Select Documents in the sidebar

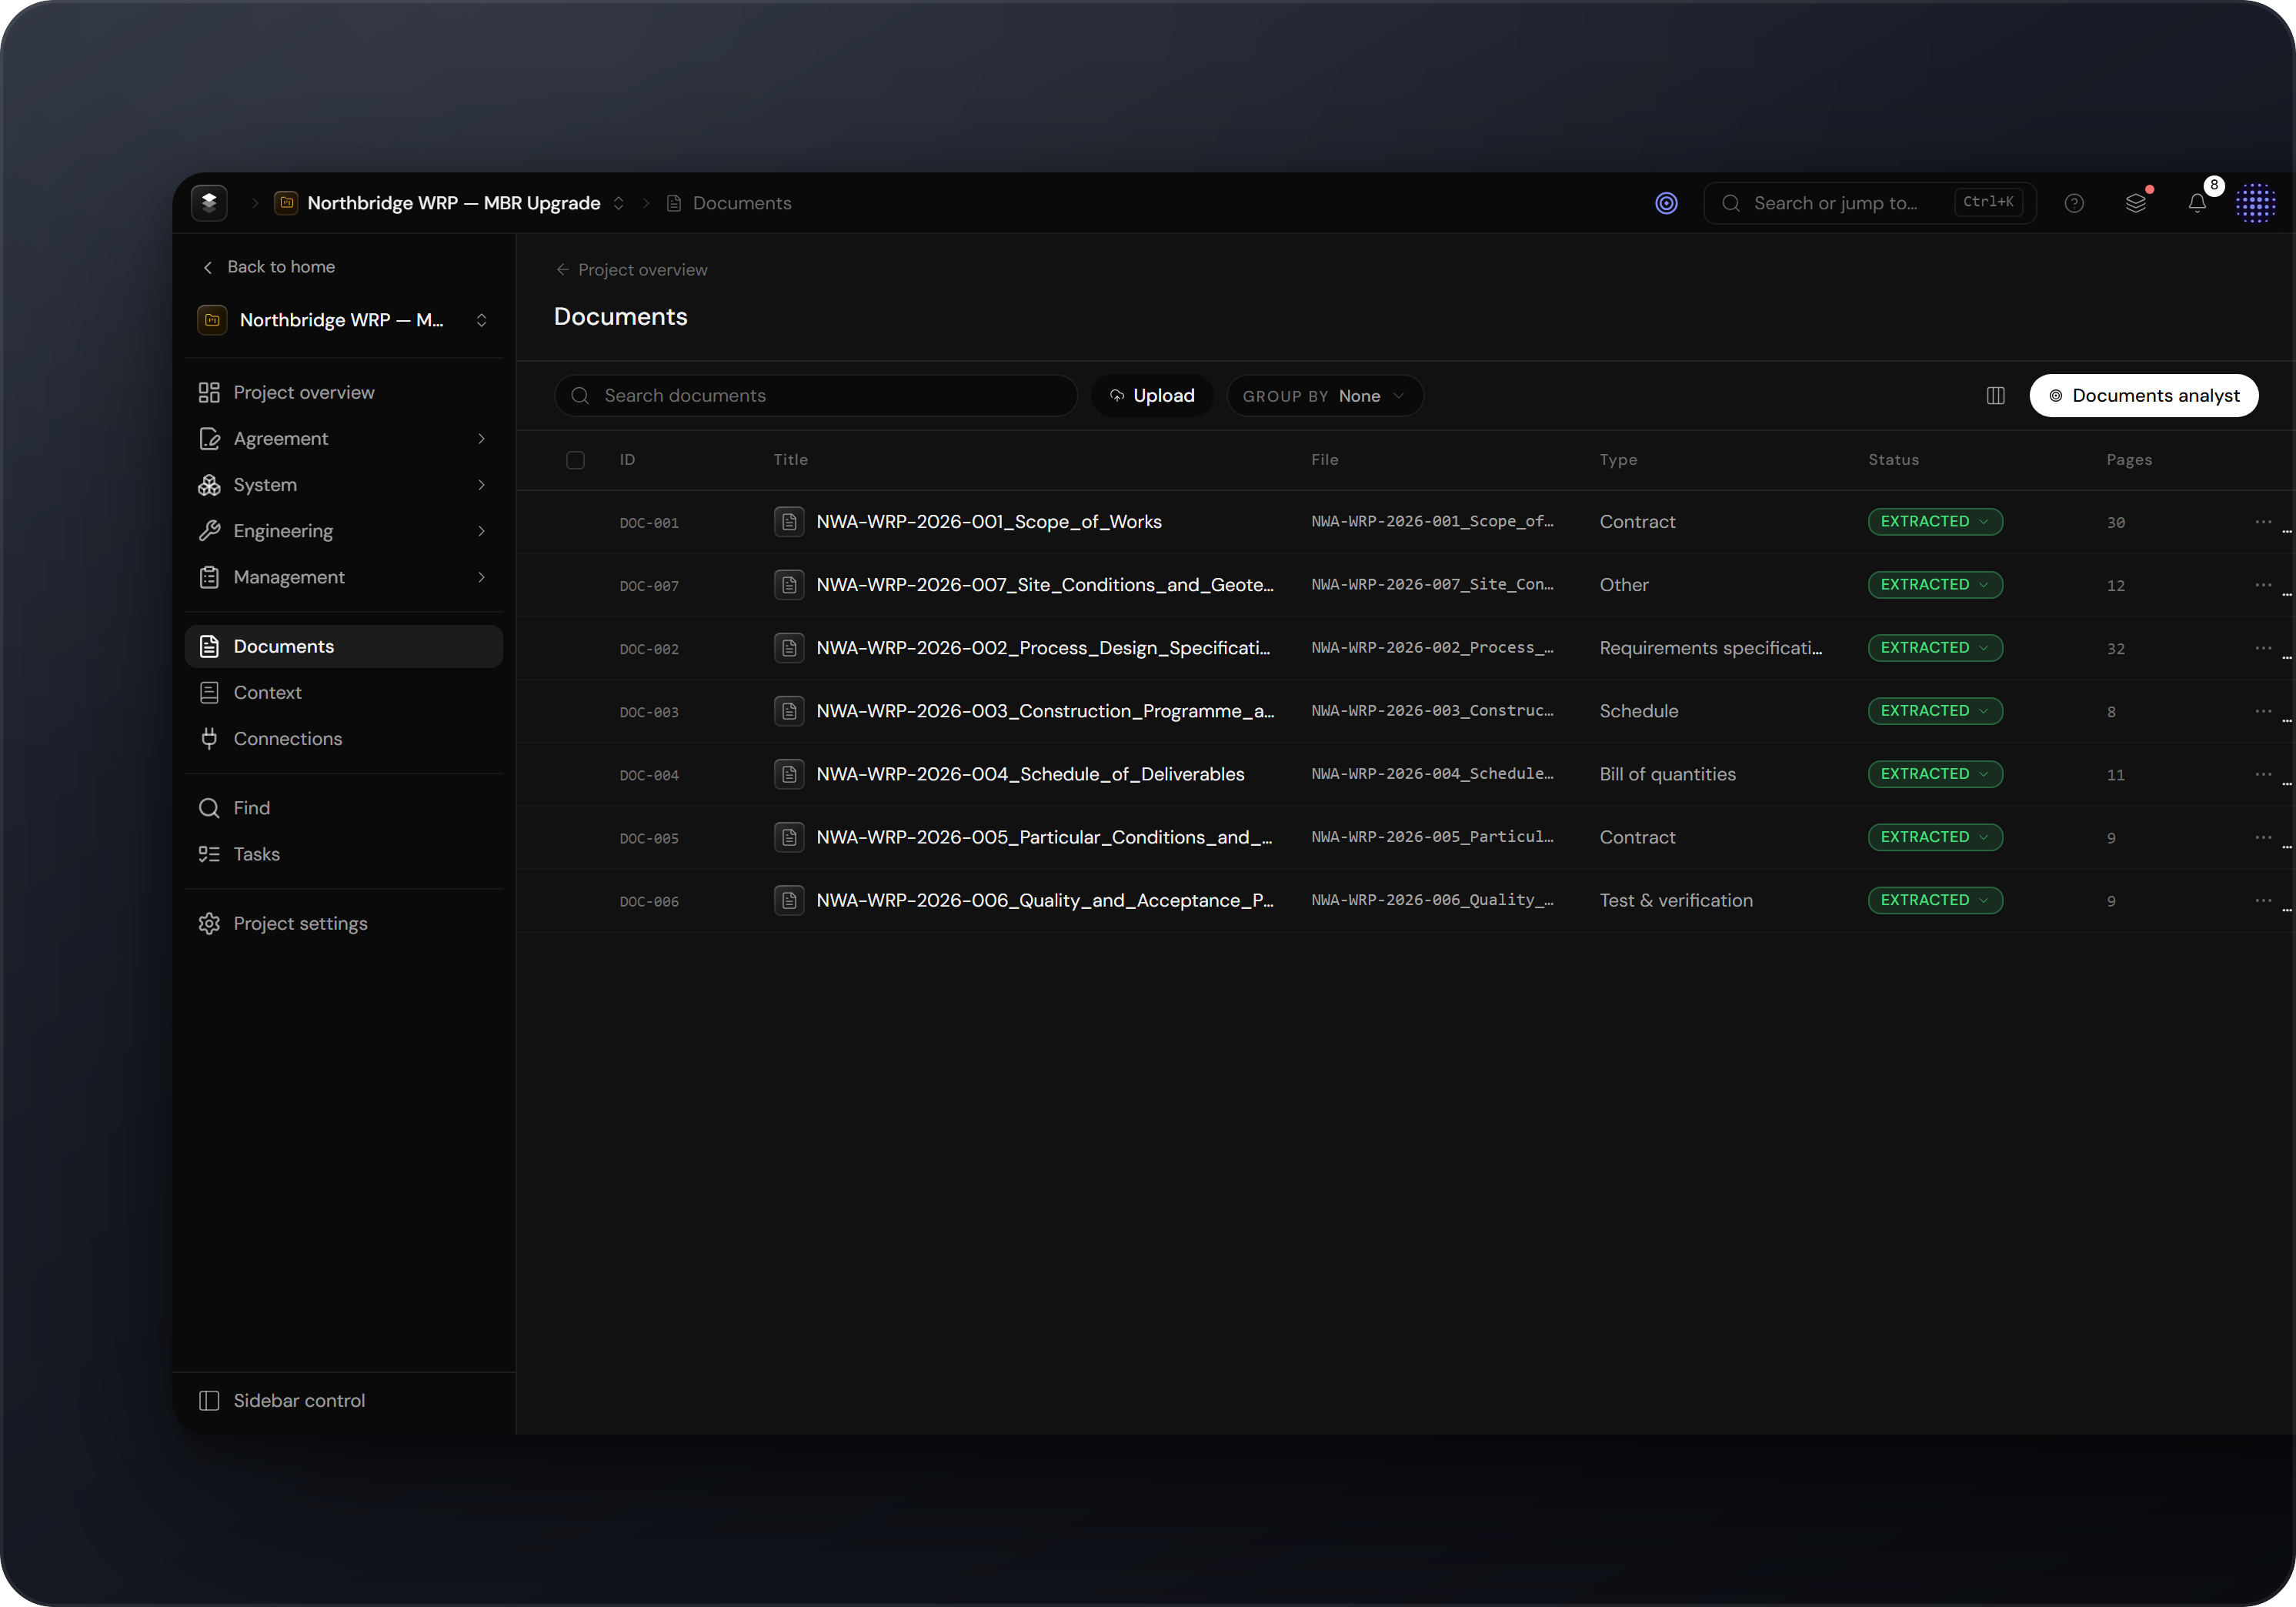point(343,647)
